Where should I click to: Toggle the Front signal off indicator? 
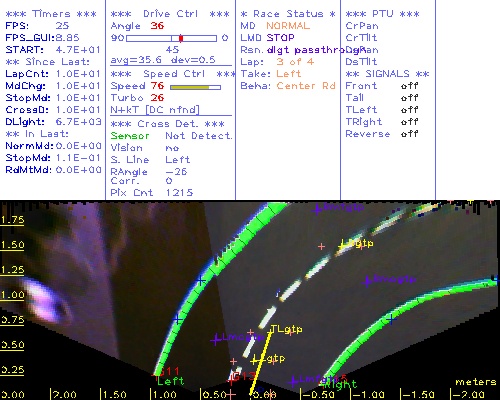coord(410,86)
